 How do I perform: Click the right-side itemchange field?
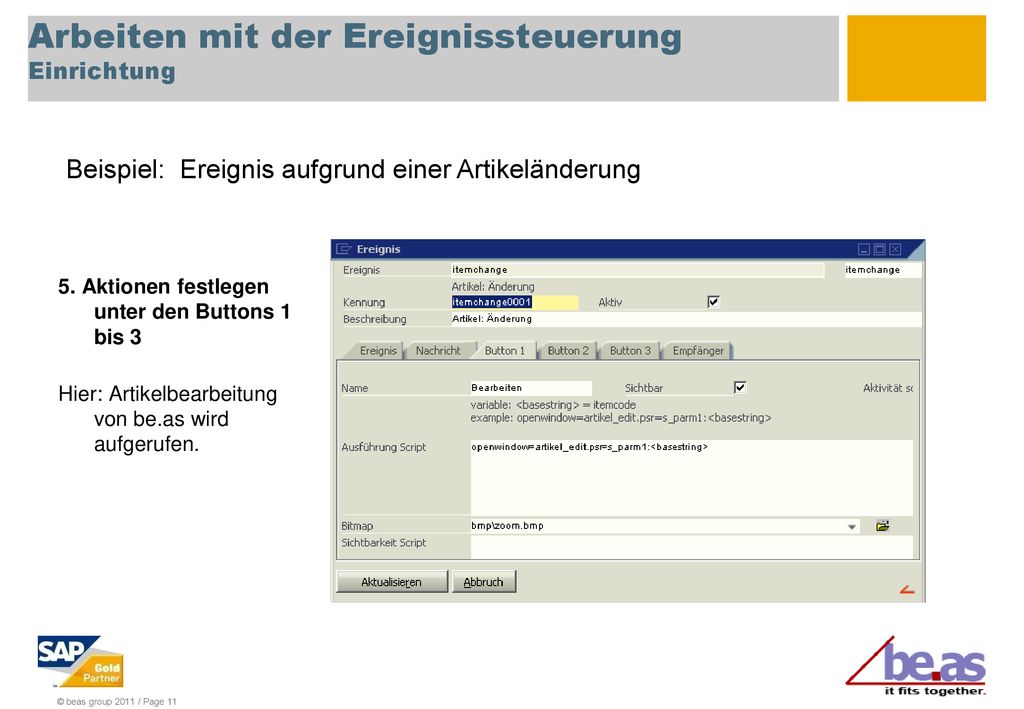coord(883,270)
